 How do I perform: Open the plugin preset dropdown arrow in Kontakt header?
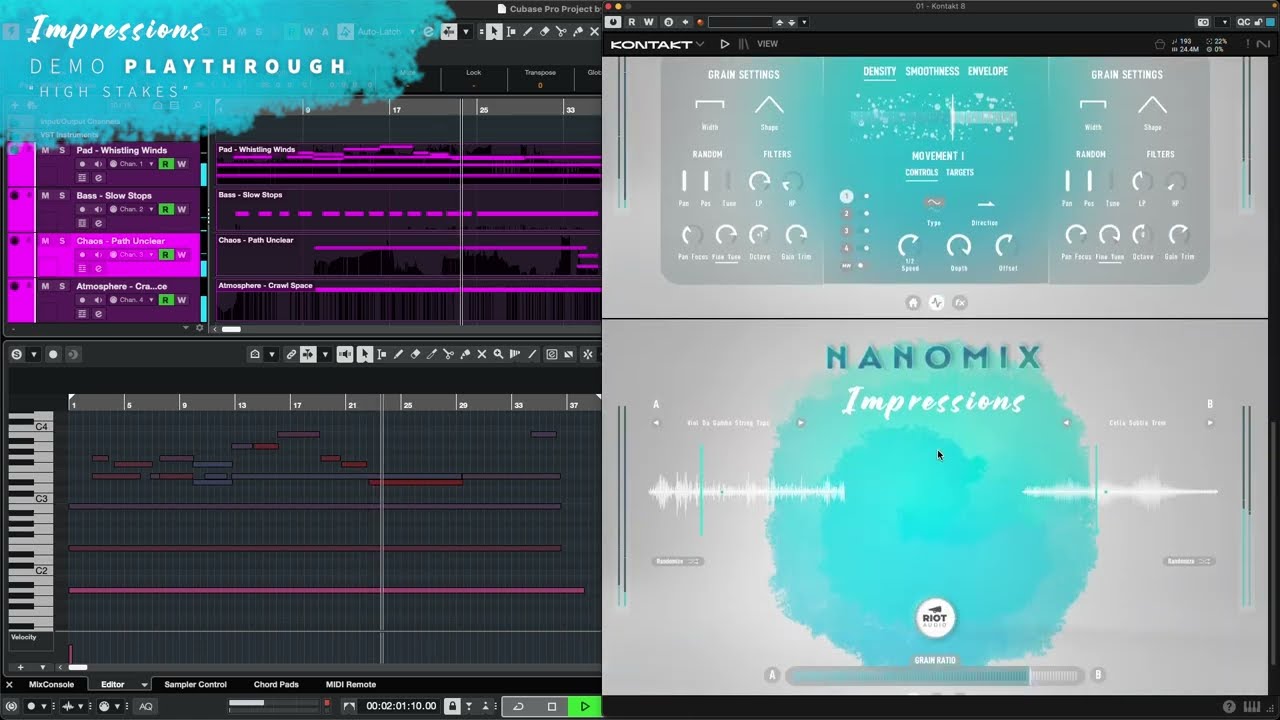(x=804, y=22)
